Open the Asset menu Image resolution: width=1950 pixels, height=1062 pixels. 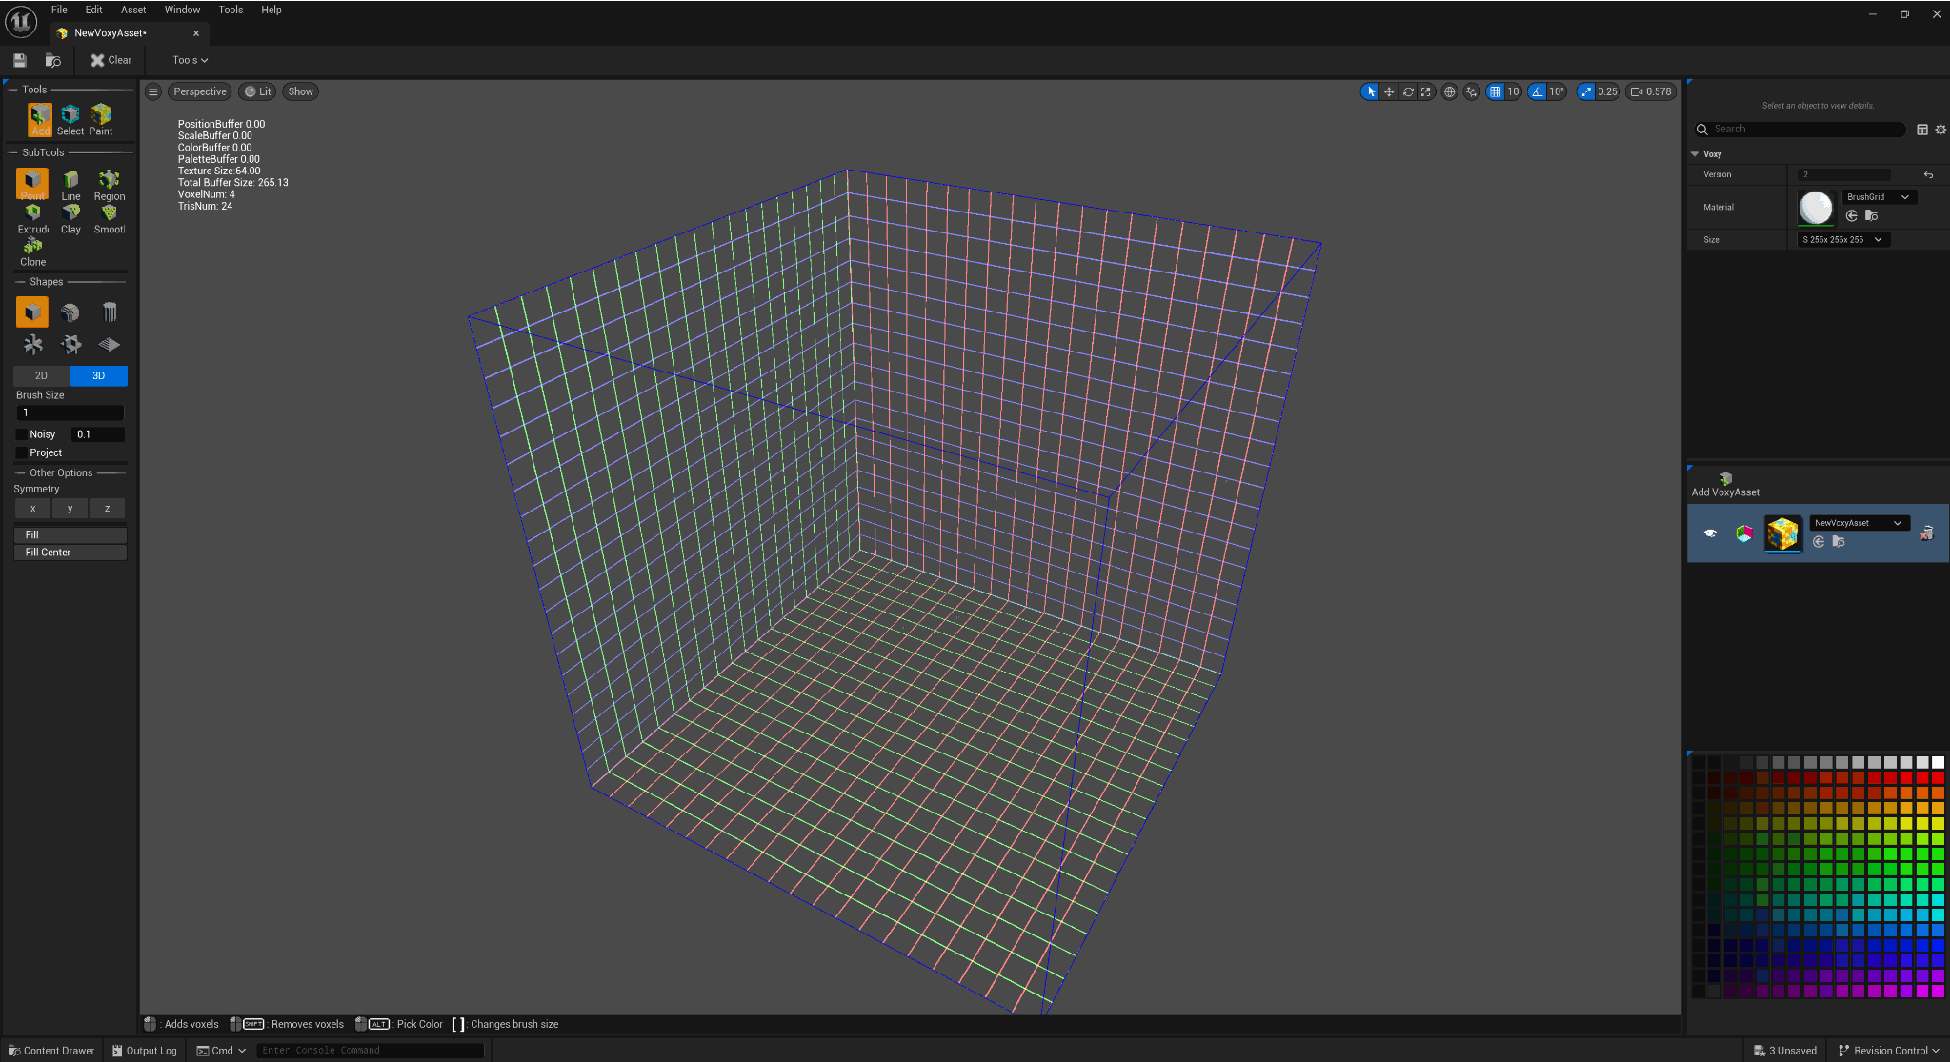point(133,10)
